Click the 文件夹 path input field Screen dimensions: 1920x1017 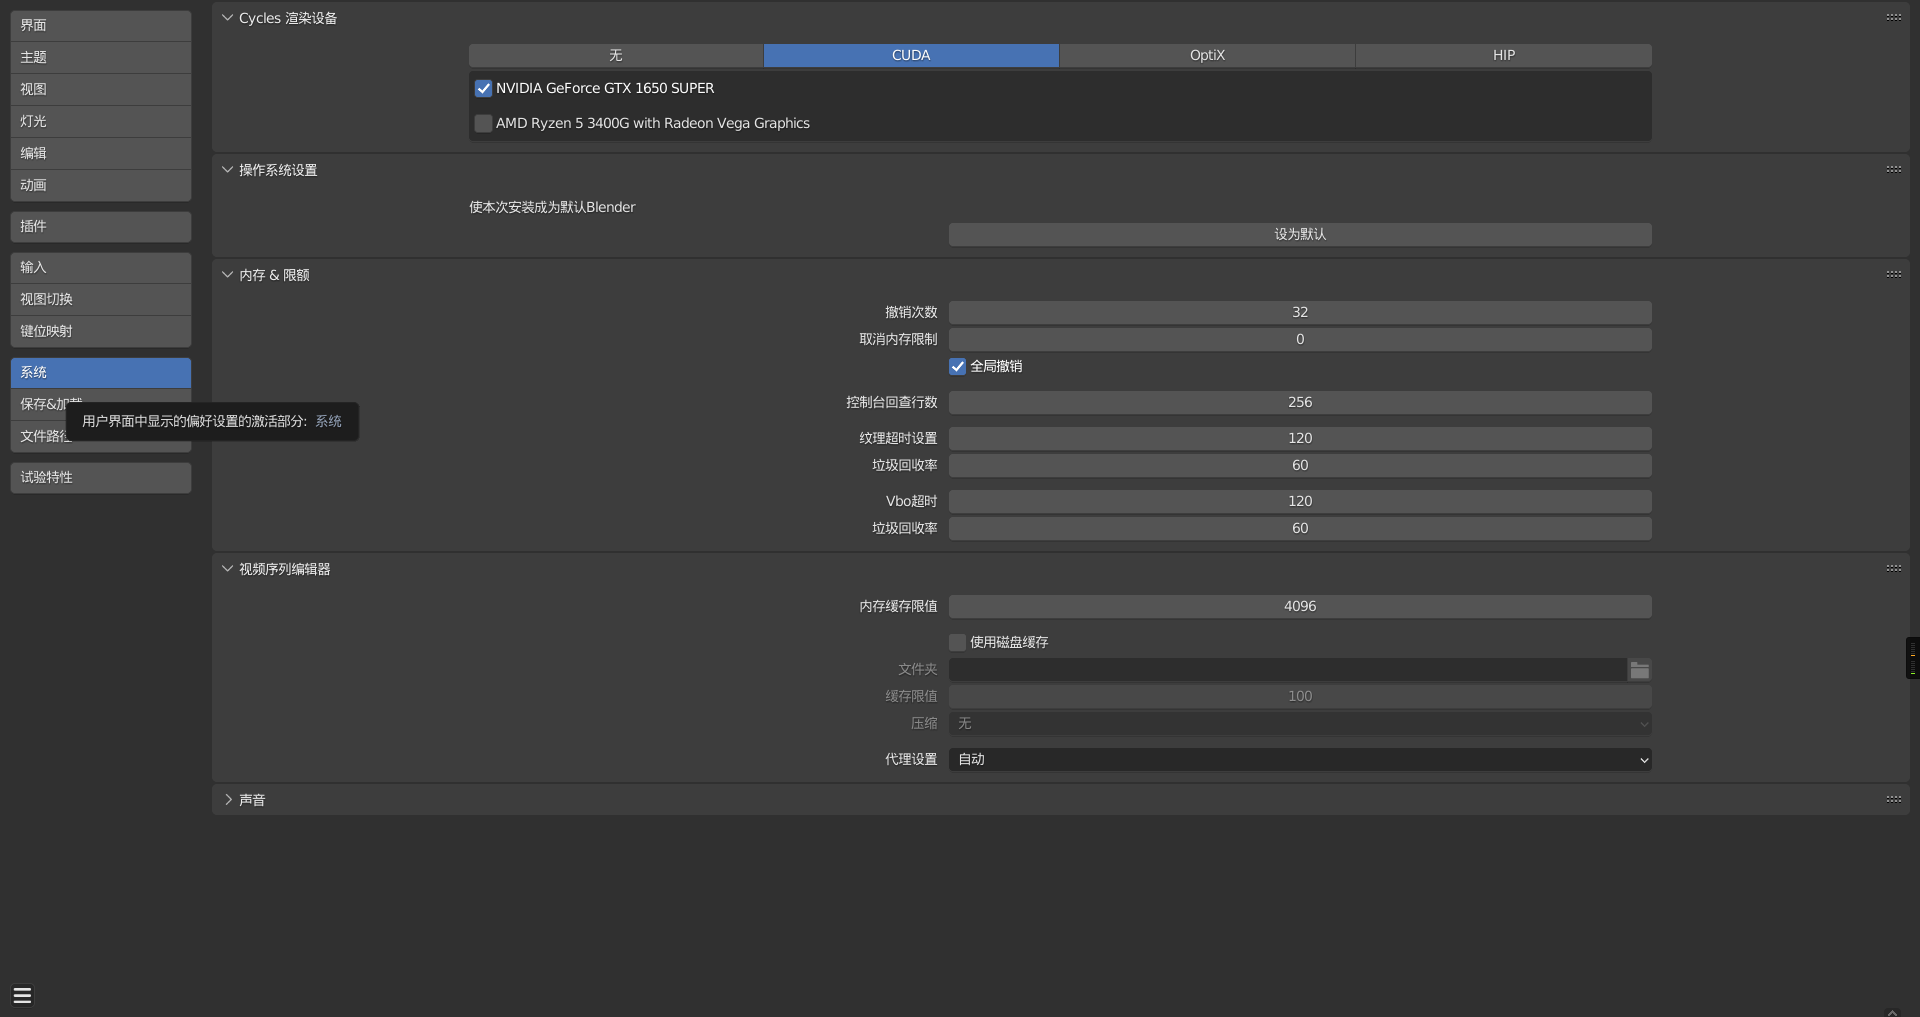pos(1287,670)
